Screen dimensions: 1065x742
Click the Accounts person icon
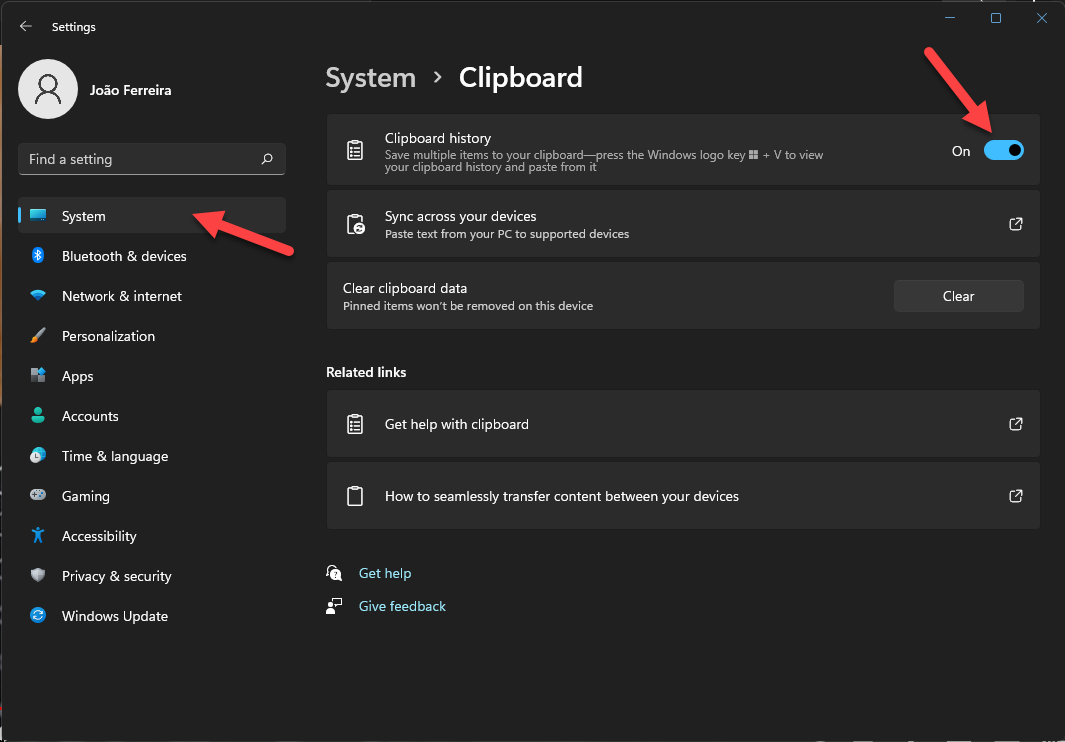38,416
